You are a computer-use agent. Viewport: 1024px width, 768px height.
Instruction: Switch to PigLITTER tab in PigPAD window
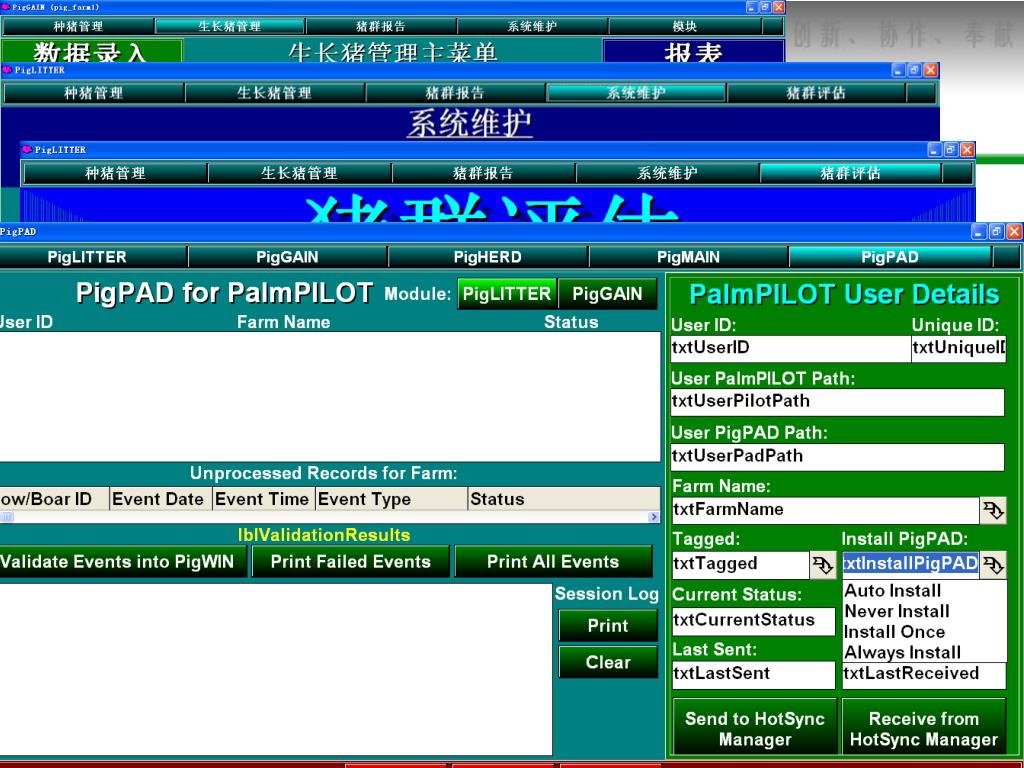pyautogui.click(x=87, y=257)
